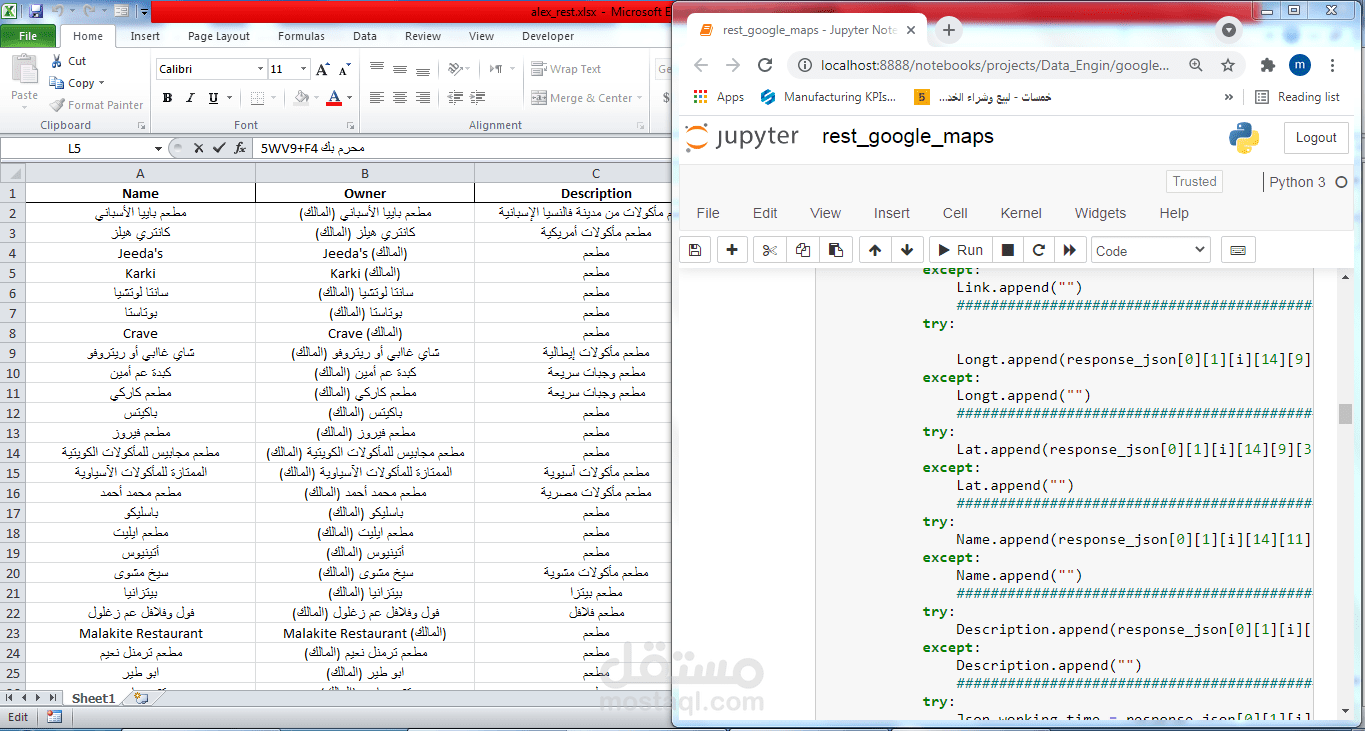Click Chrome address bar localhost URL
The height and width of the screenshot is (731, 1365).
[994, 65]
